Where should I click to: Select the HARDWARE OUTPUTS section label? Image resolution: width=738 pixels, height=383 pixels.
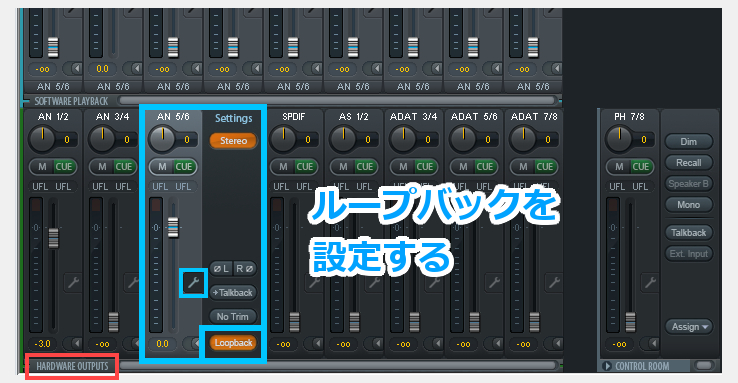pyautogui.click(x=72, y=366)
